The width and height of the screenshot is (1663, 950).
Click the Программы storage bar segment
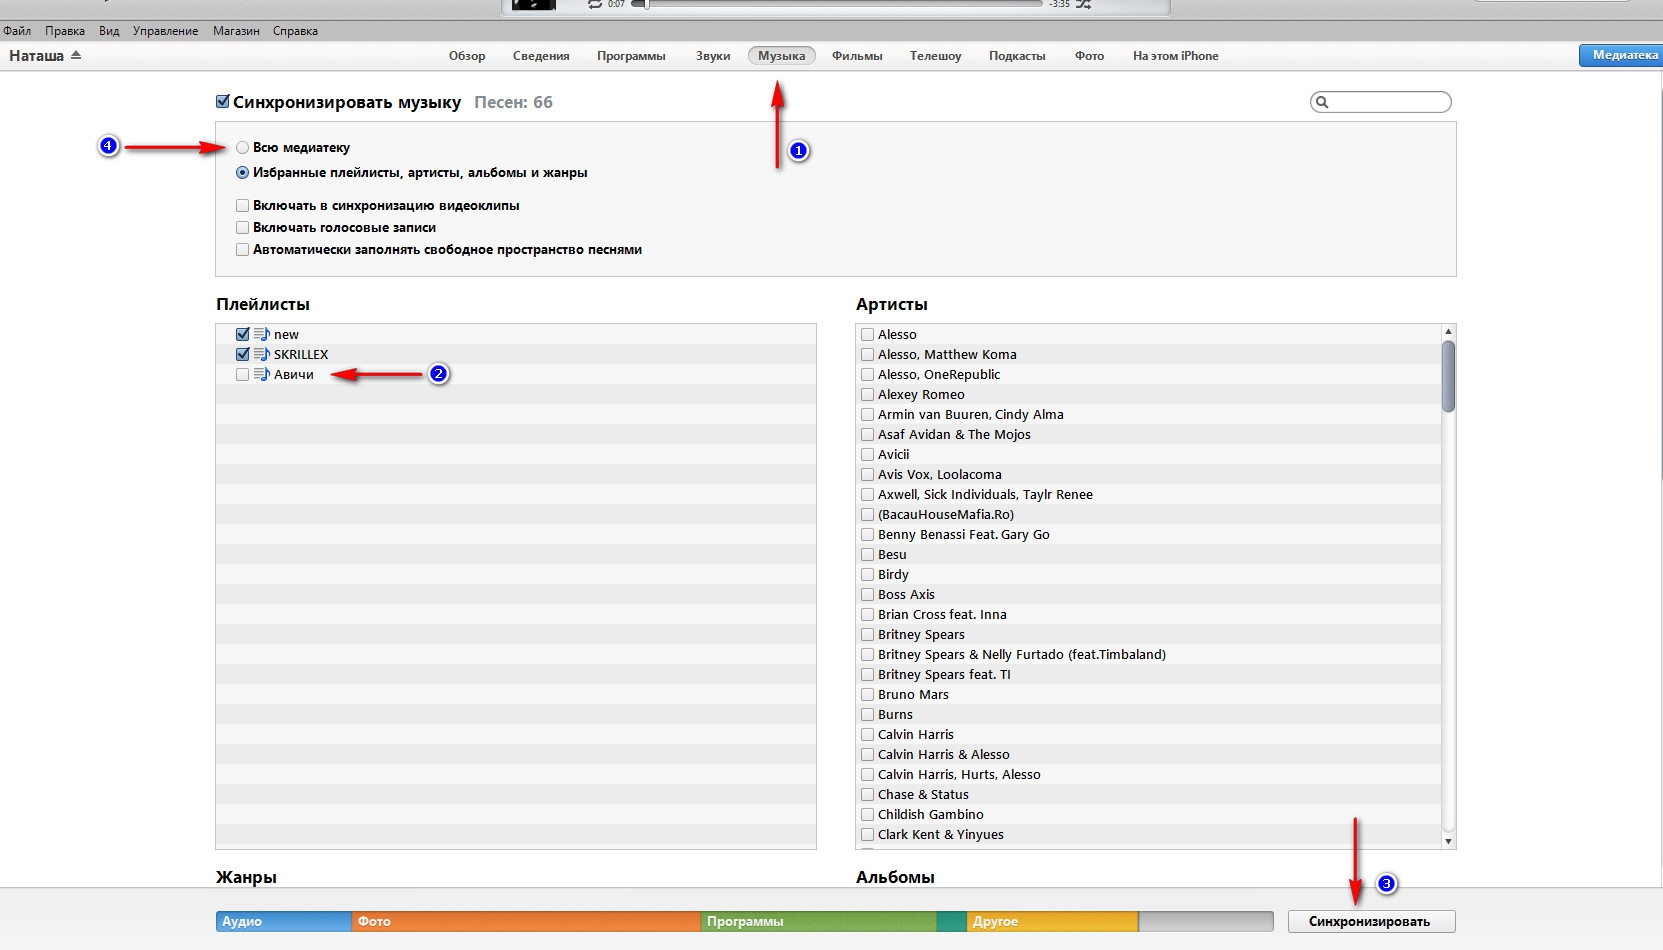tap(819, 921)
